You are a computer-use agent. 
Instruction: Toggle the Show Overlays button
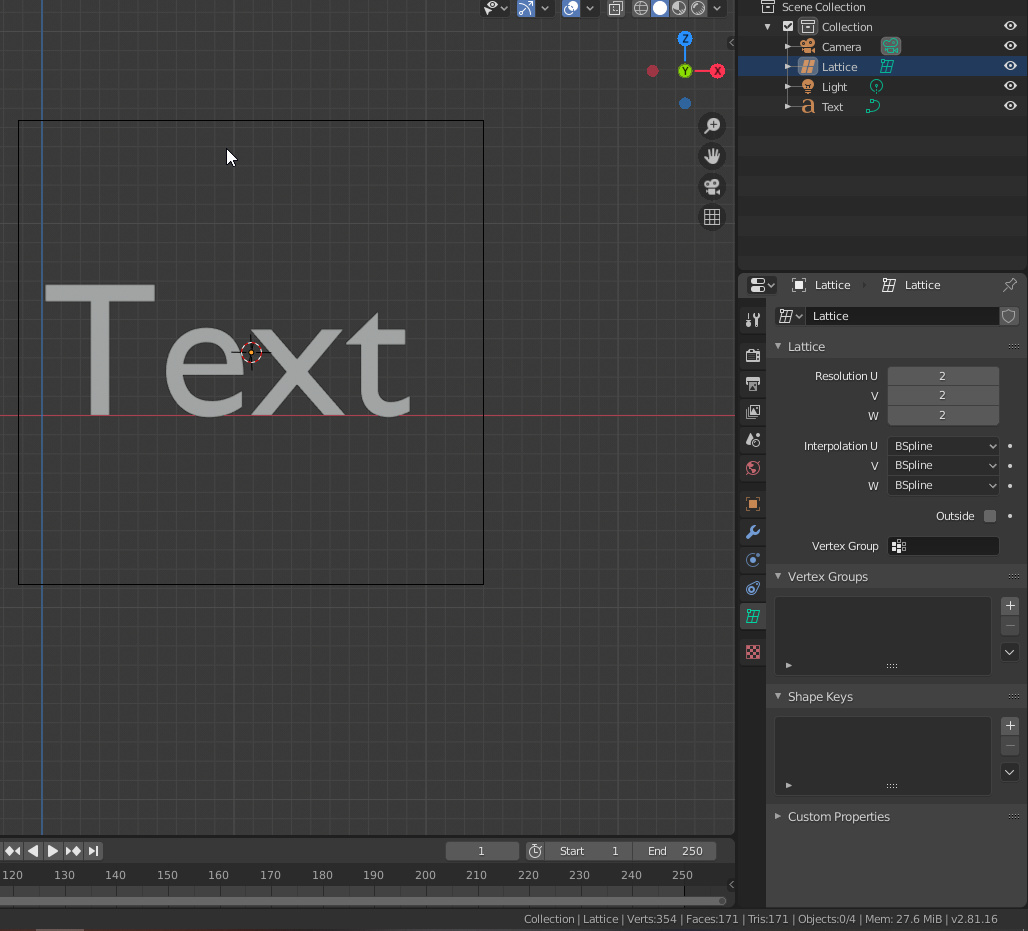tap(571, 8)
